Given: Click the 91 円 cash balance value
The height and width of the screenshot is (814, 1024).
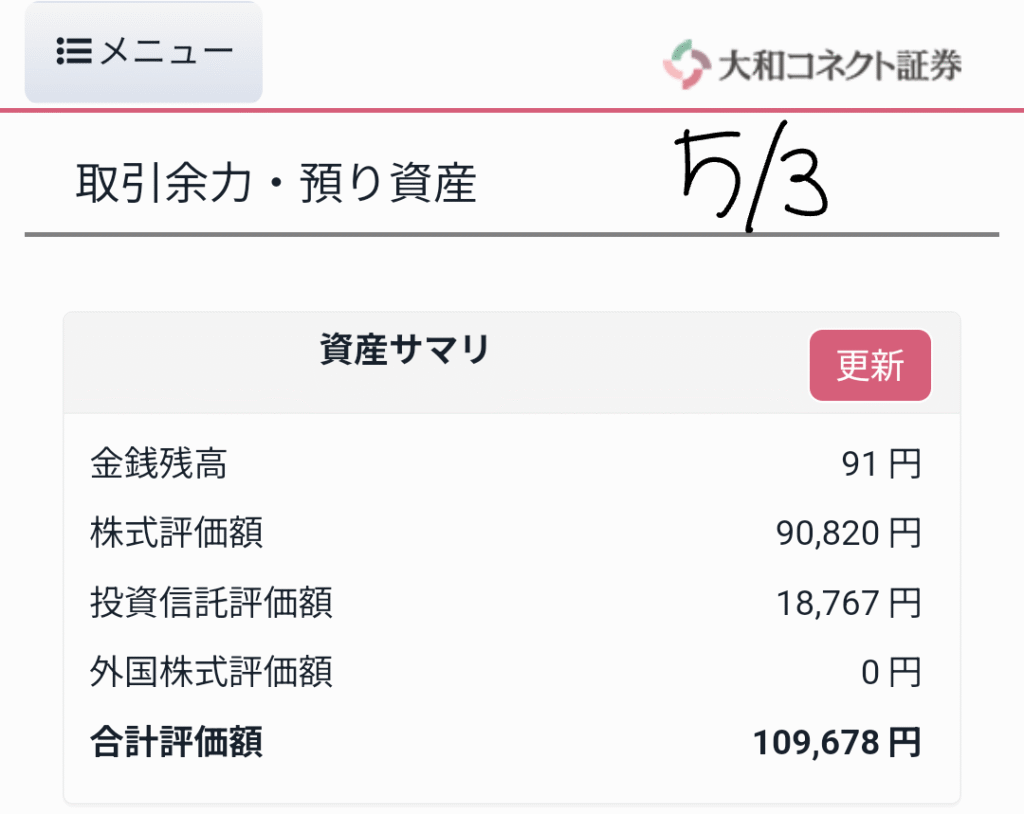Looking at the screenshot, I should click(881, 464).
